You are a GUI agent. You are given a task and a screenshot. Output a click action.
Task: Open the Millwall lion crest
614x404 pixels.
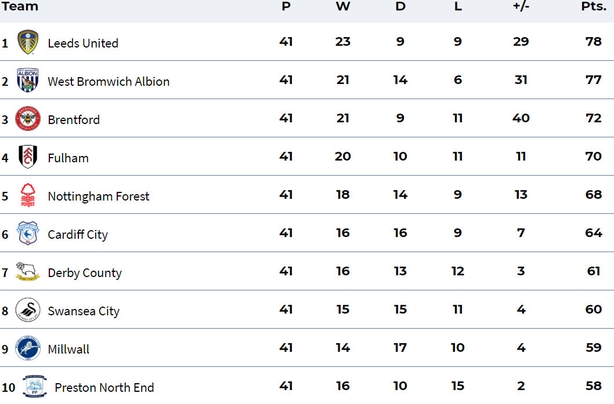coord(28,348)
